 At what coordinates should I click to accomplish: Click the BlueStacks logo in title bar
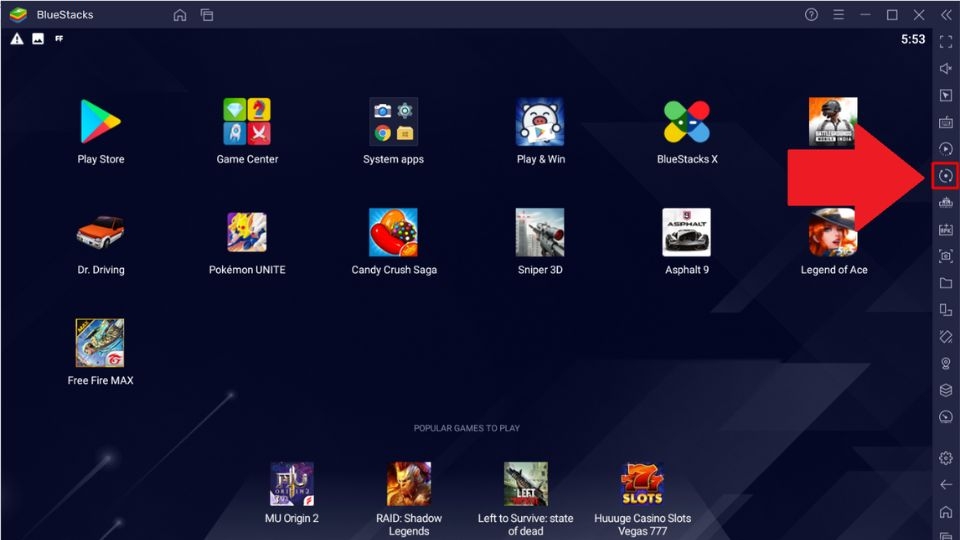18,15
